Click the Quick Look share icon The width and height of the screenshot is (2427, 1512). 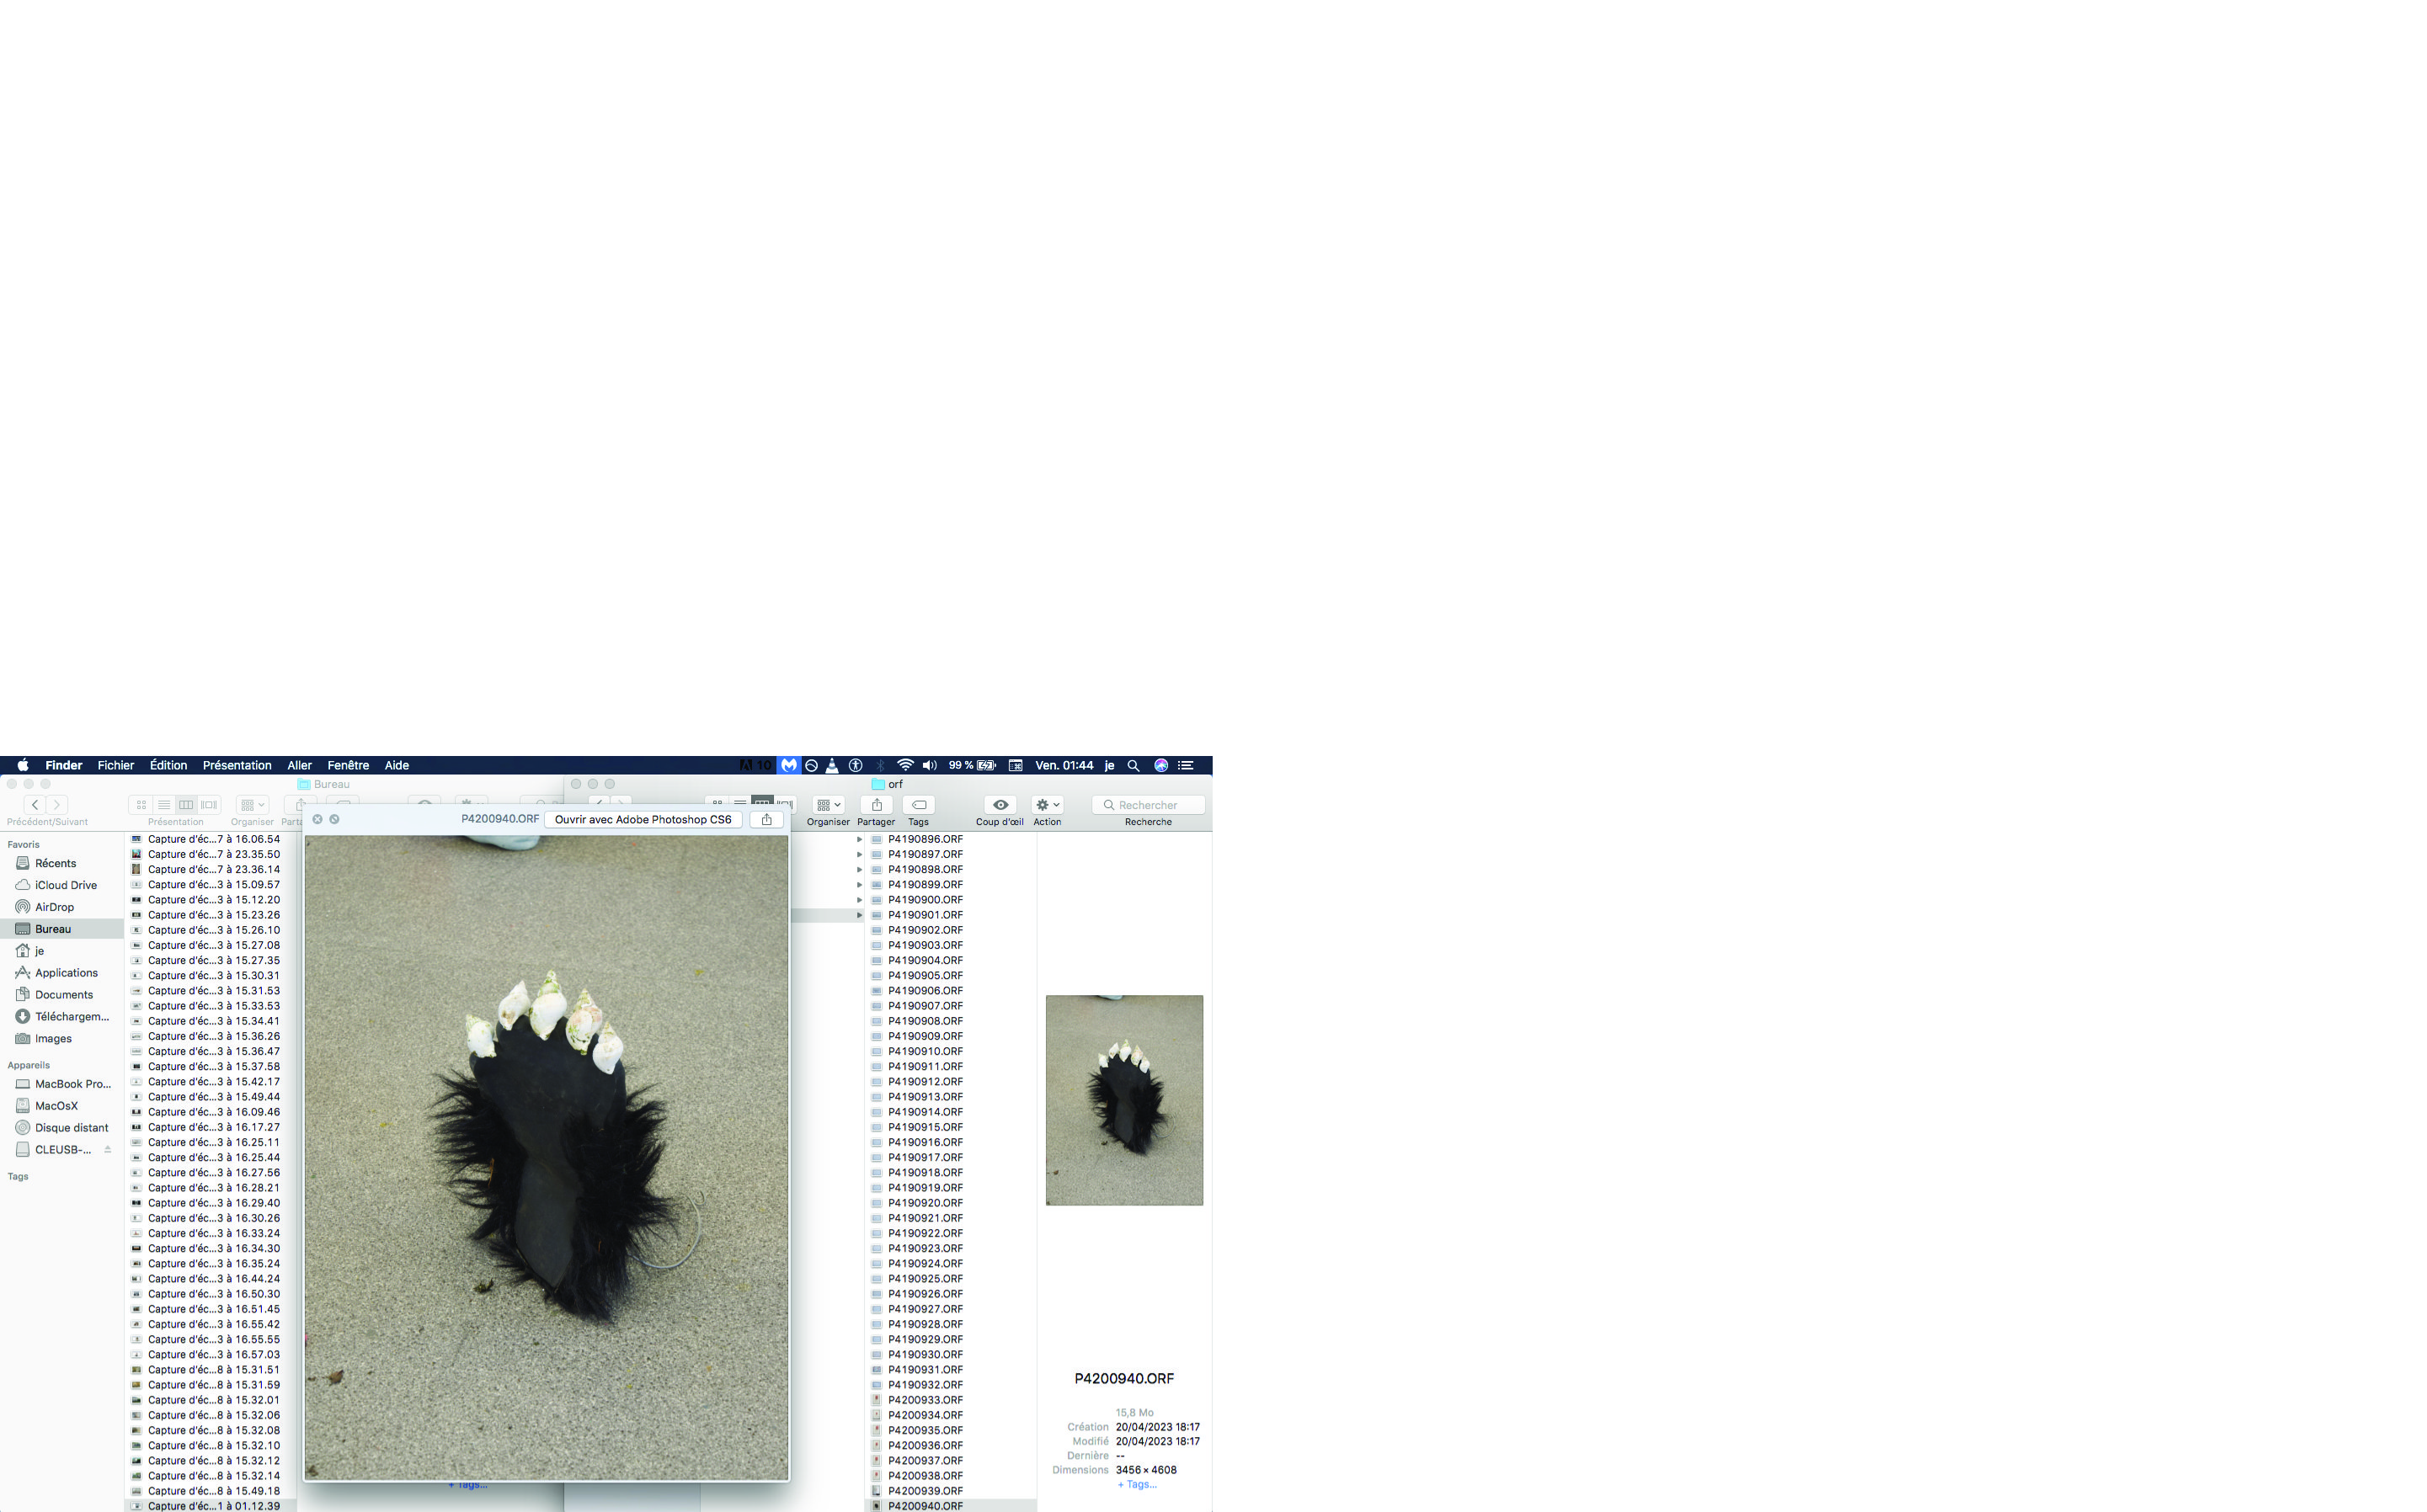click(x=766, y=819)
